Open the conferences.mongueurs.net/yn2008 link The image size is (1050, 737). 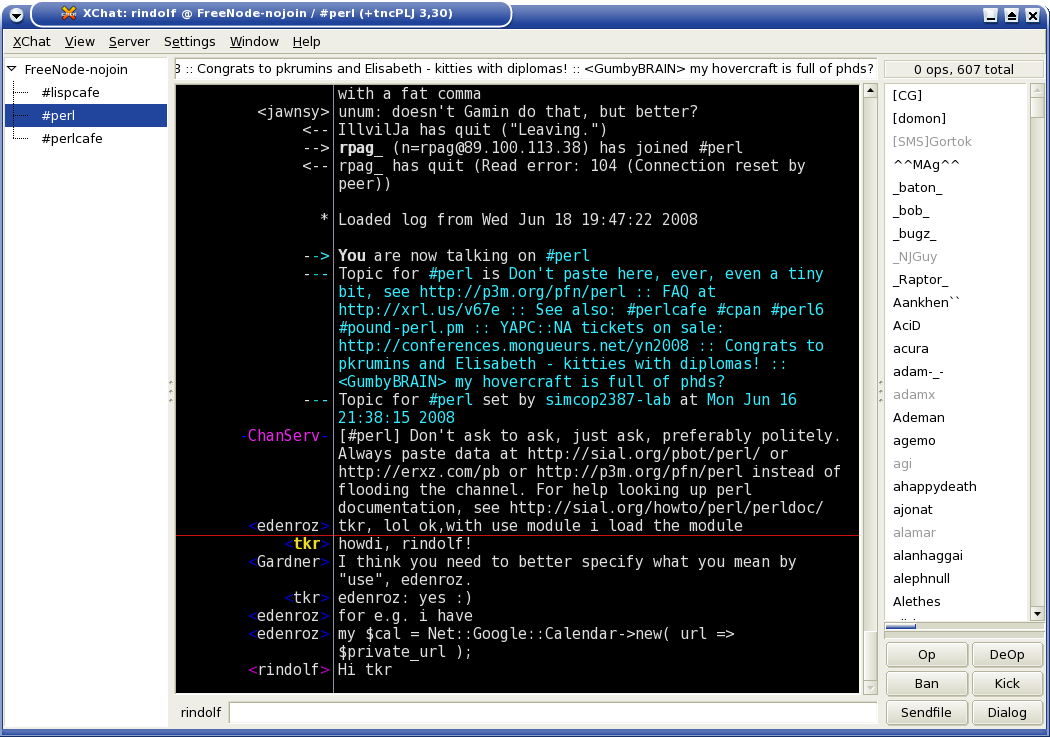pos(513,346)
